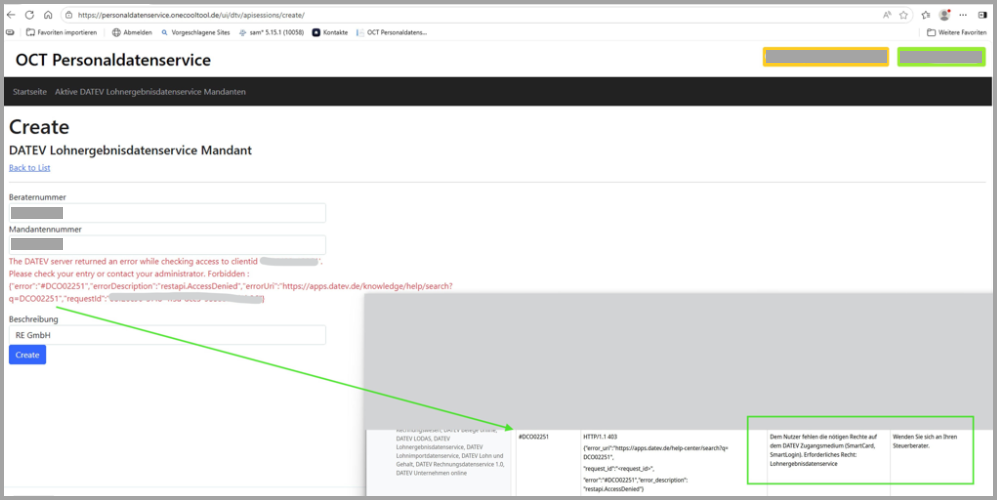Reload the page with the refresh icon

tap(29, 15)
